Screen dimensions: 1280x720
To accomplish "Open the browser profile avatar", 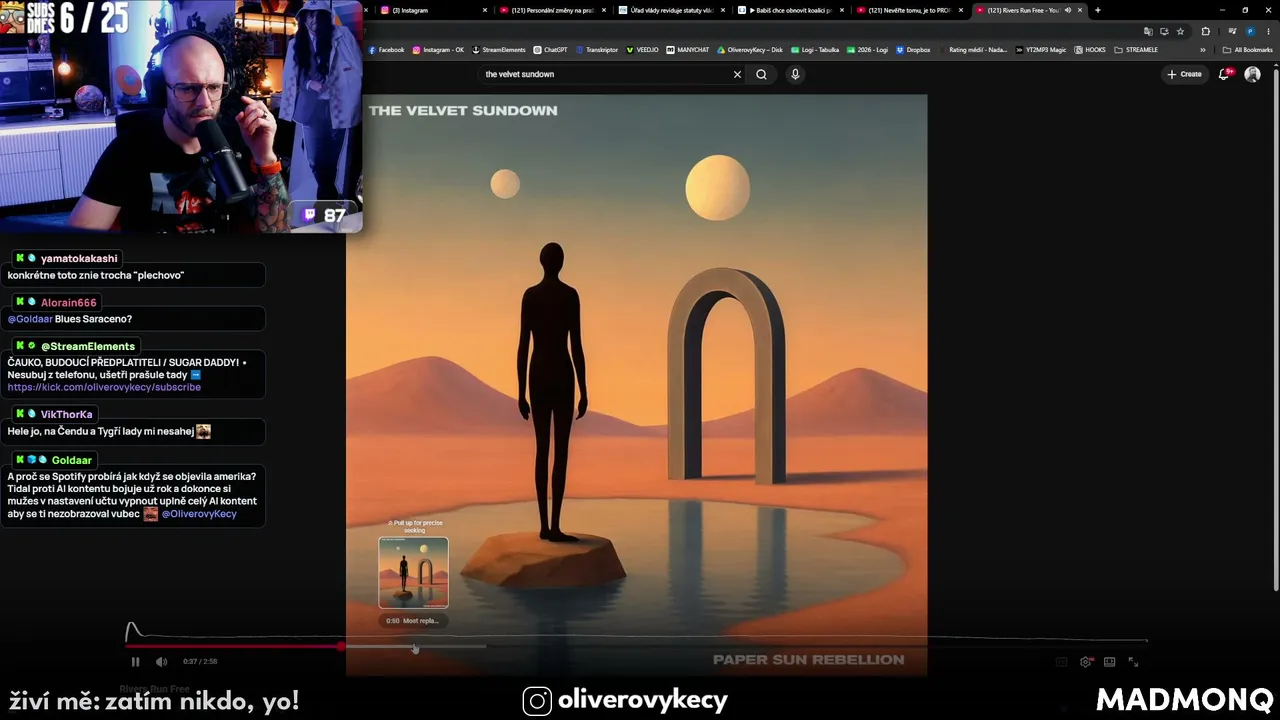I will click(1250, 31).
